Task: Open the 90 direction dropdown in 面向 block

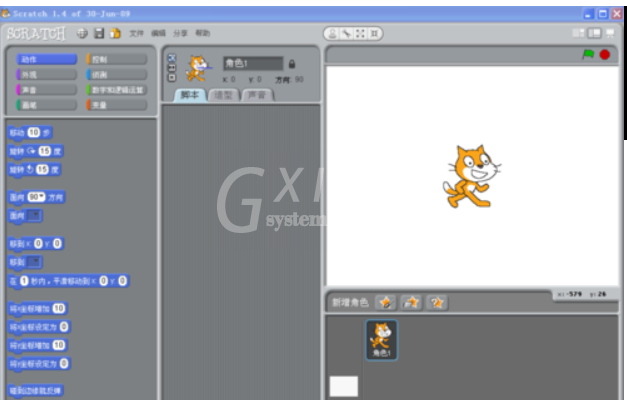Action: tap(36, 197)
